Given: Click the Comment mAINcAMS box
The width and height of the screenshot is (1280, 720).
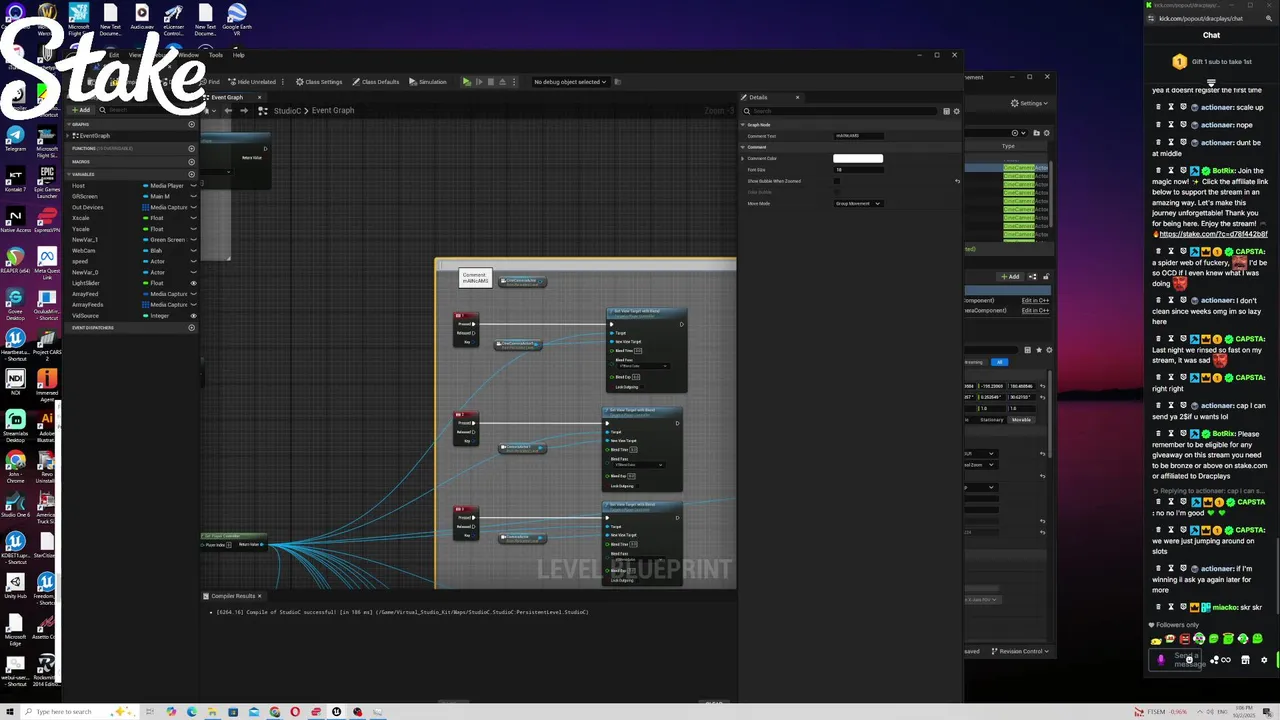Looking at the screenshot, I should point(475,278).
